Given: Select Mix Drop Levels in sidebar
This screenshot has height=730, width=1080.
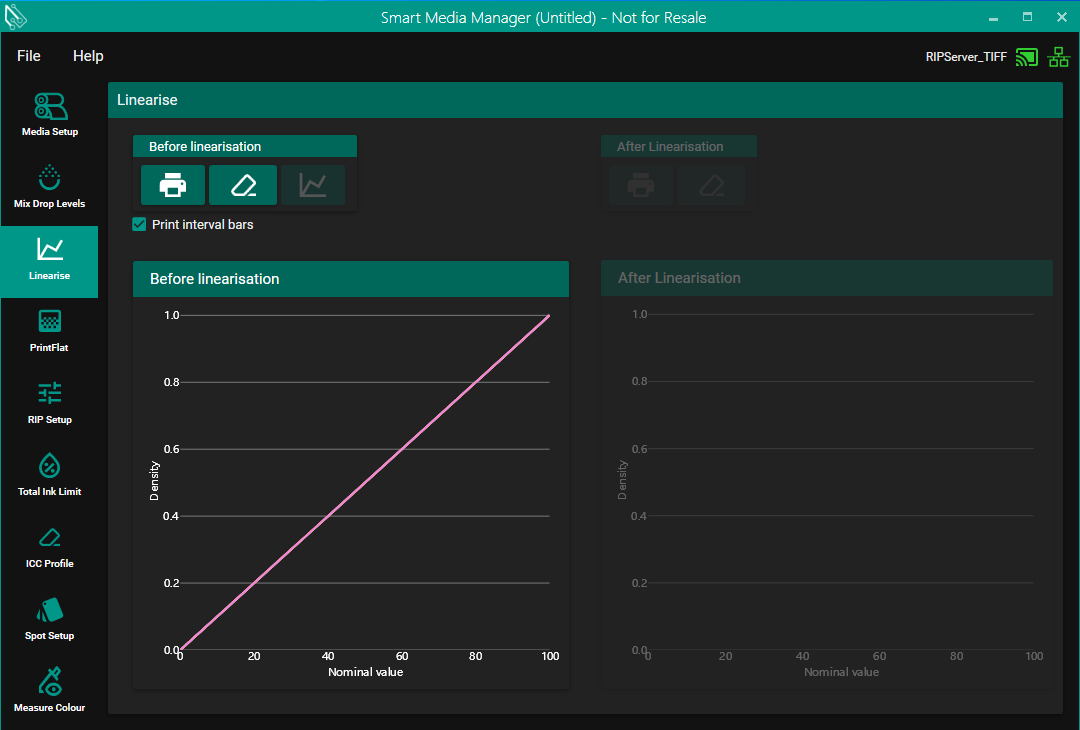Looking at the screenshot, I should [x=49, y=187].
